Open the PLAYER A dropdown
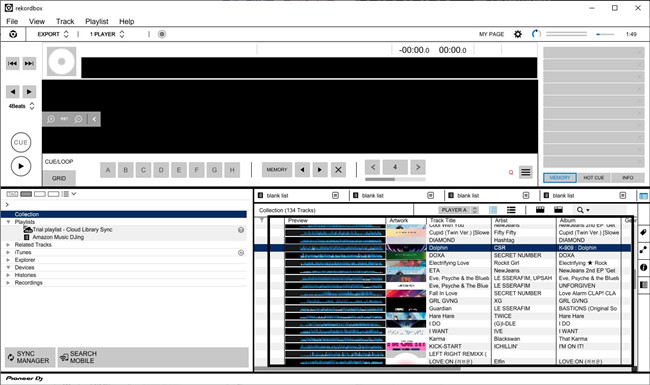This screenshot has height=385, width=650. tap(458, 210)
